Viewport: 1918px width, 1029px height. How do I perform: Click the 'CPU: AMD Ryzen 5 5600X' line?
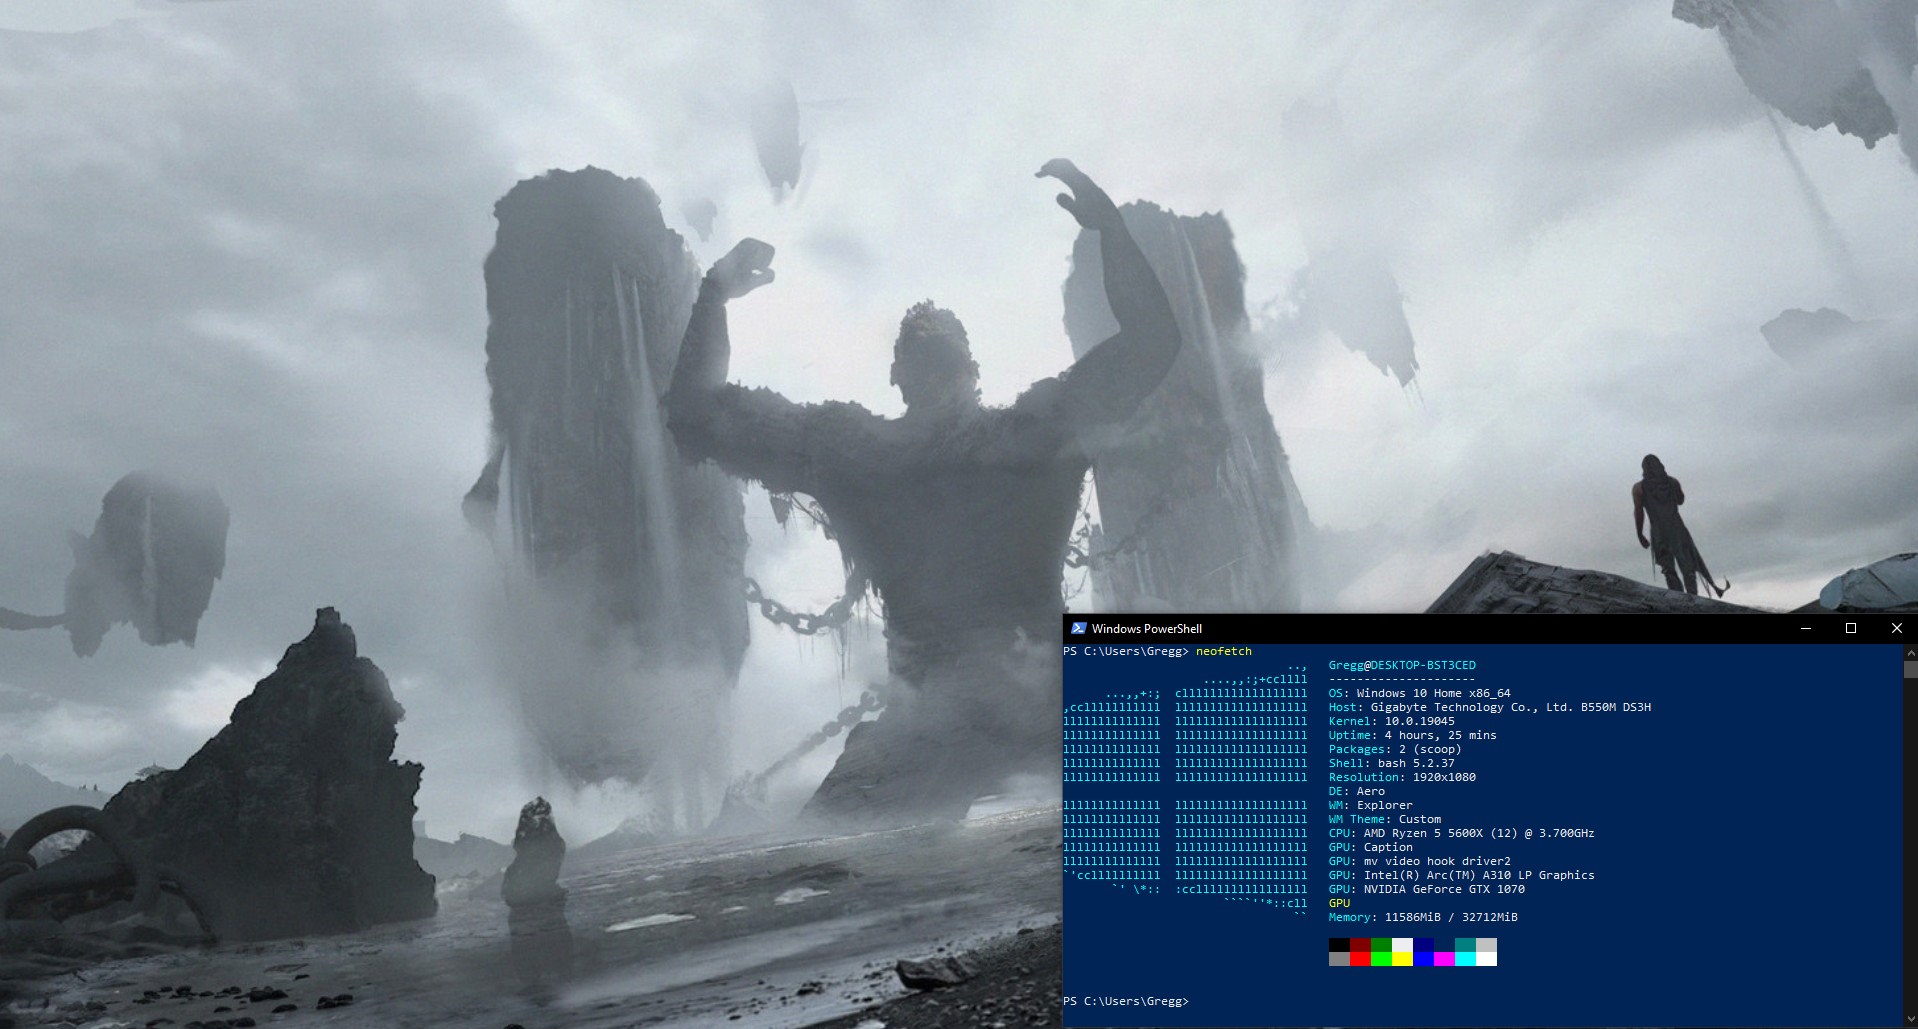(x=1461, y=833)
